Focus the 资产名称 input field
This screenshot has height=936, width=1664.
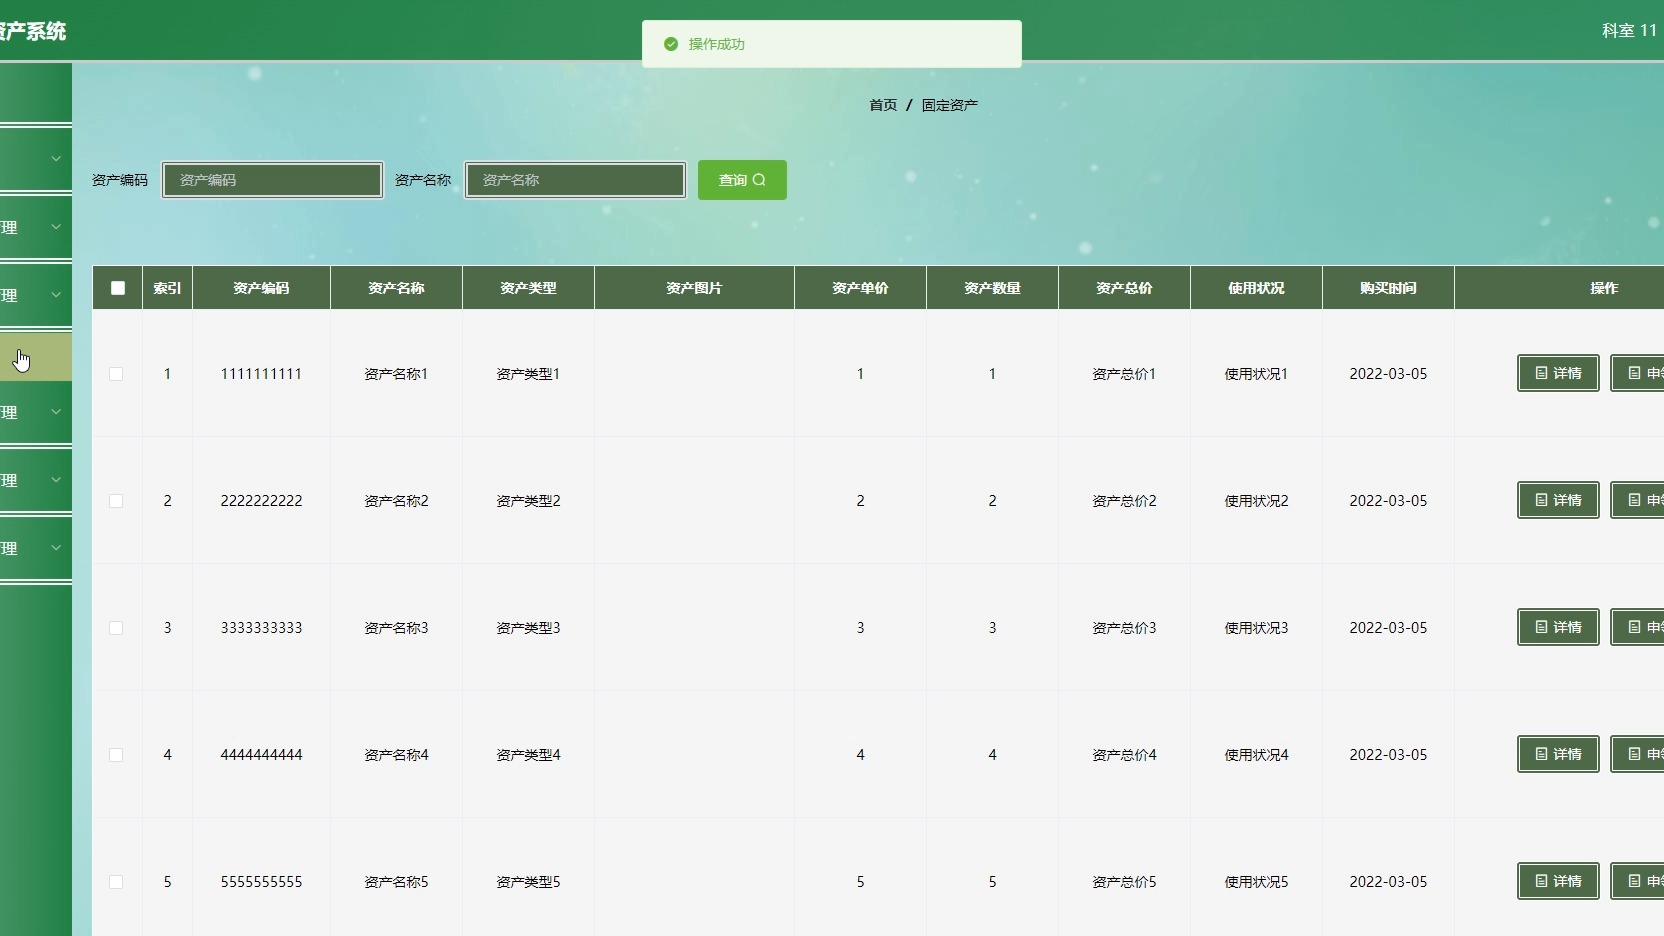(576, 180)
